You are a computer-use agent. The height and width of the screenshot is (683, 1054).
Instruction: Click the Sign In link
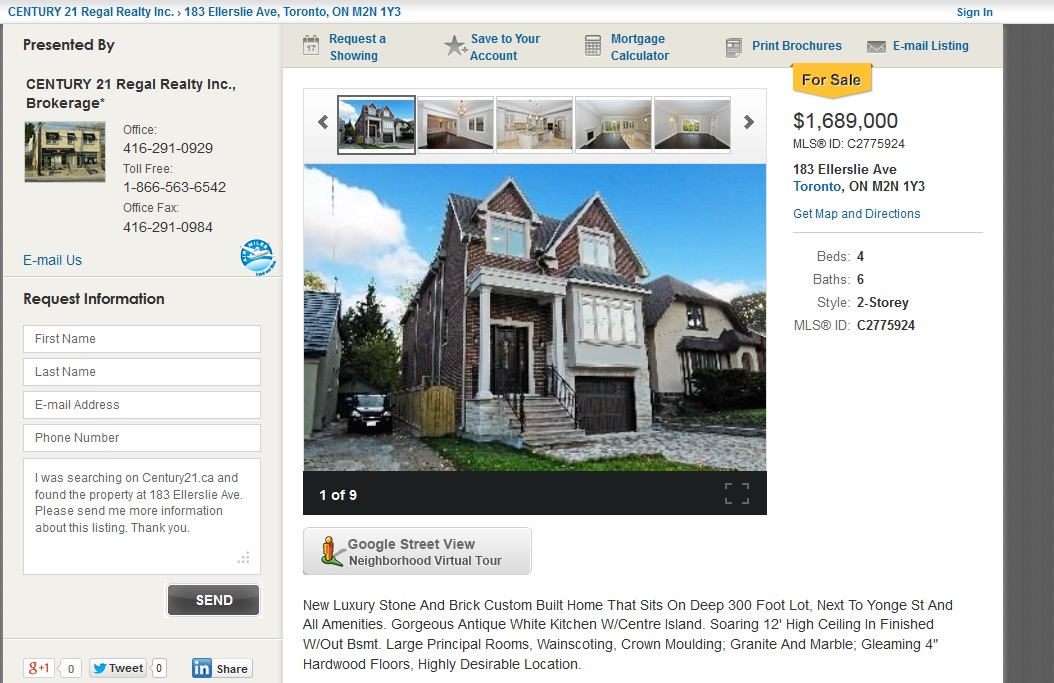(974, 12)
